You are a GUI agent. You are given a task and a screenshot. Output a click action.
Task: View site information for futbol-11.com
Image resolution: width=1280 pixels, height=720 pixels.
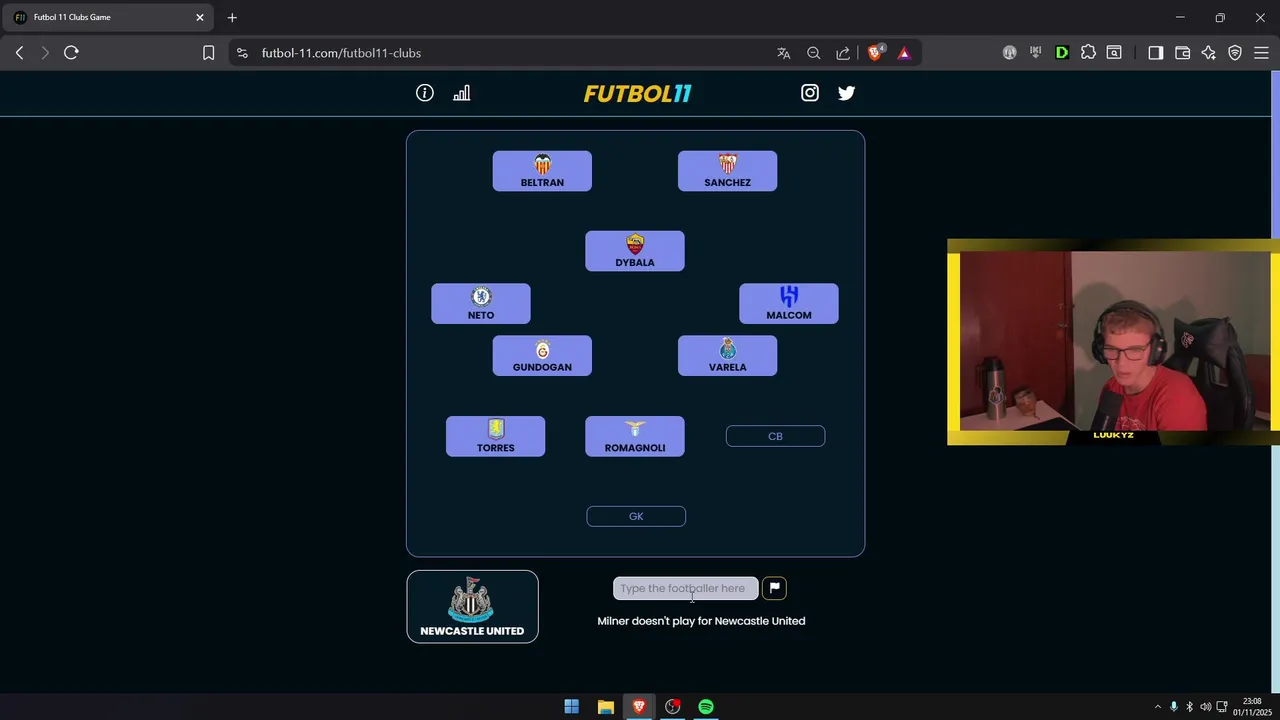click(242, 53)
